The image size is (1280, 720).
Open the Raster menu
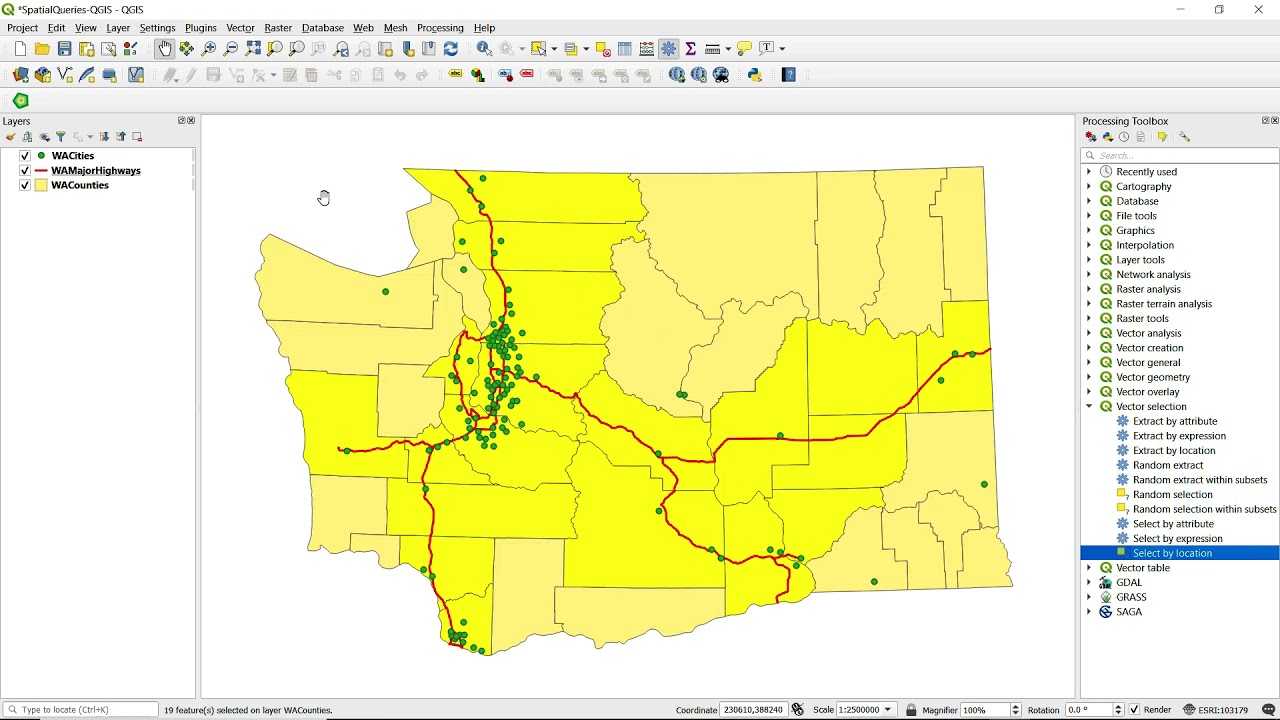point(278,28)
